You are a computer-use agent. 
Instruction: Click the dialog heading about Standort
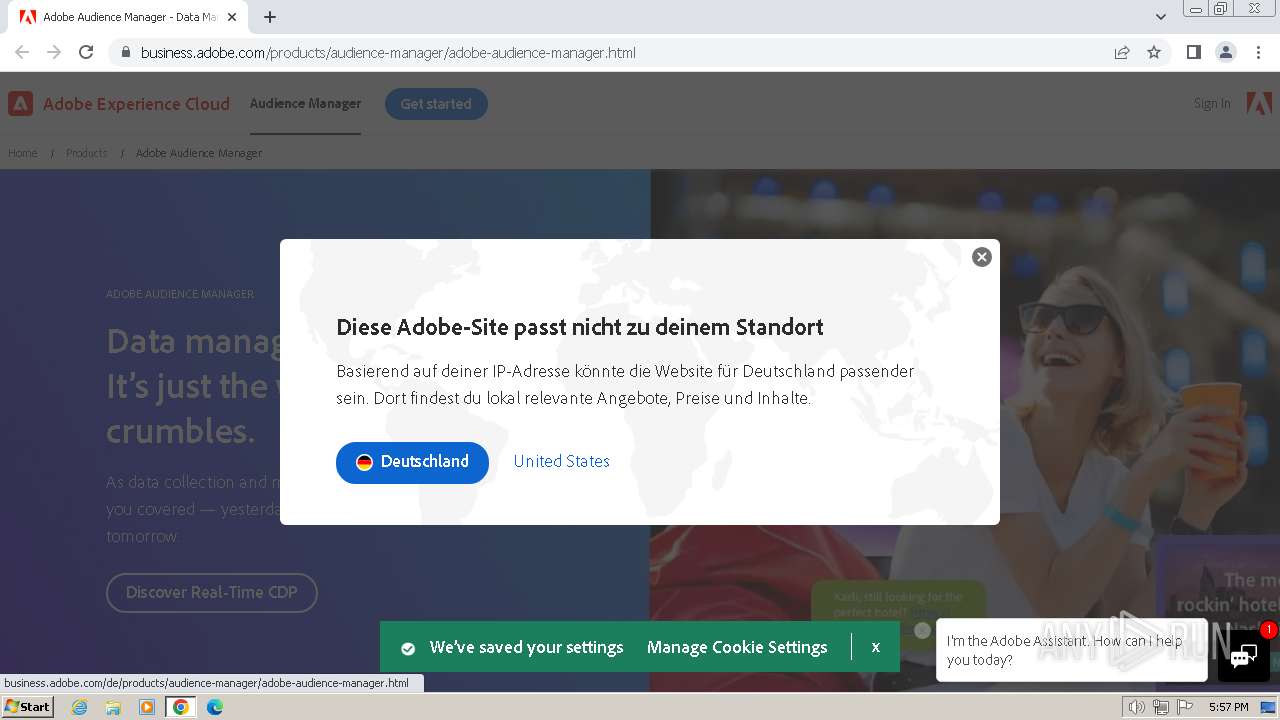580,327
